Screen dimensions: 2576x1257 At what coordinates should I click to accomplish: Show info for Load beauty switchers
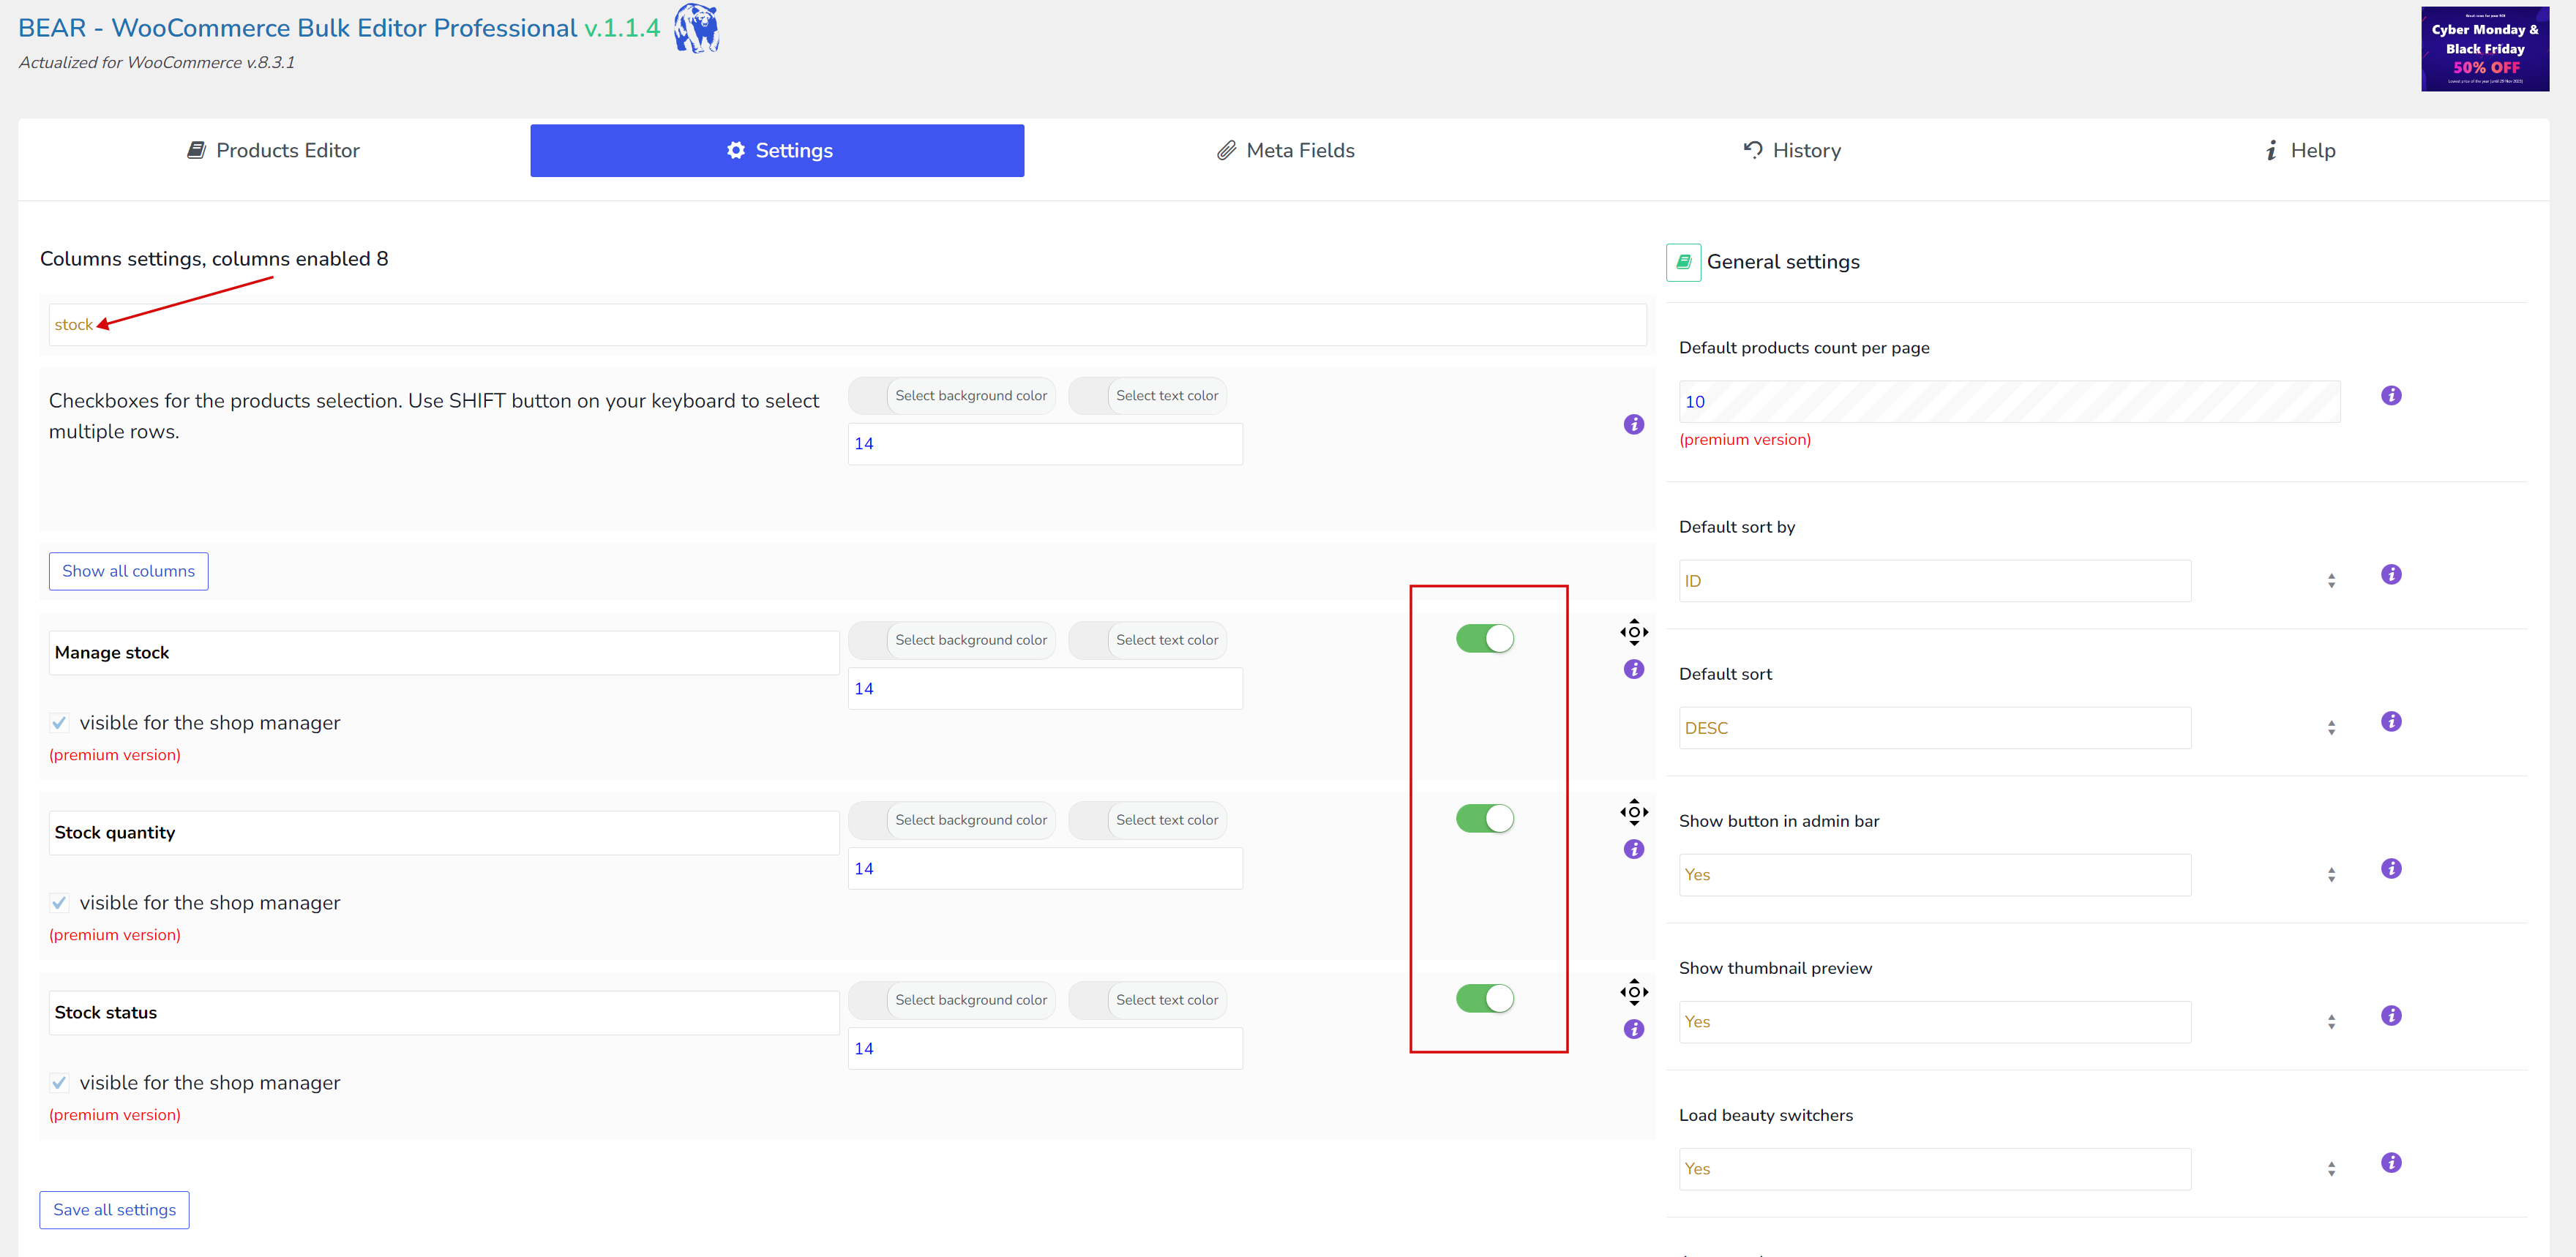click(2391, 1162)
